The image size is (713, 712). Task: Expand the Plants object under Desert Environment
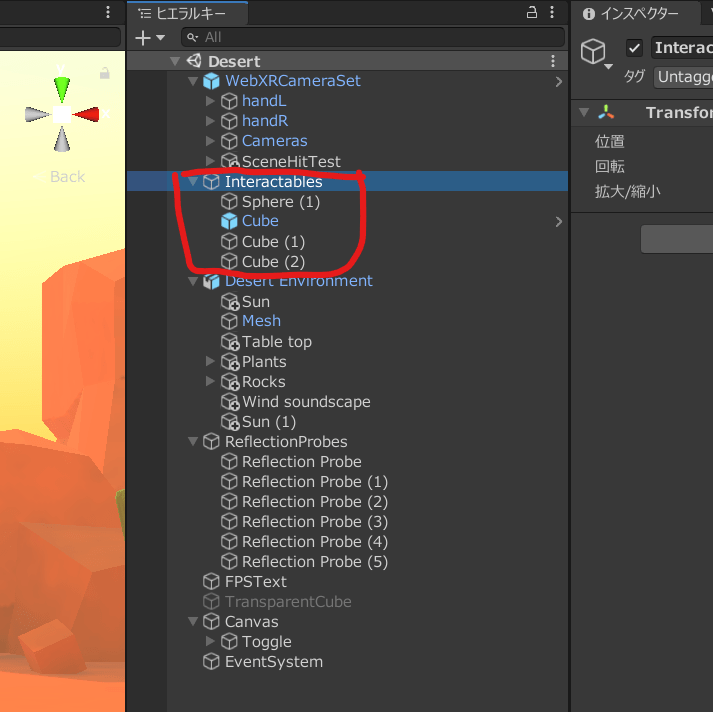click(x=210, y=361)
